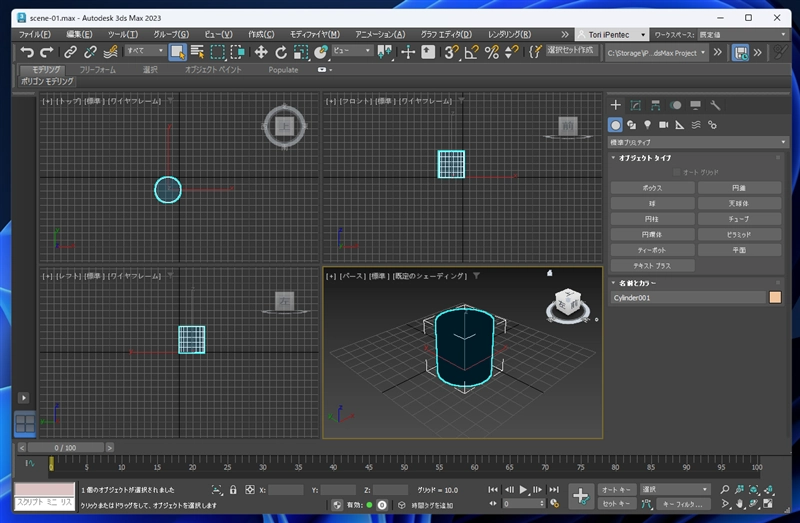Click the object color swatch
The width and height of the screenshot is (800, 523).
click(775, 297)
